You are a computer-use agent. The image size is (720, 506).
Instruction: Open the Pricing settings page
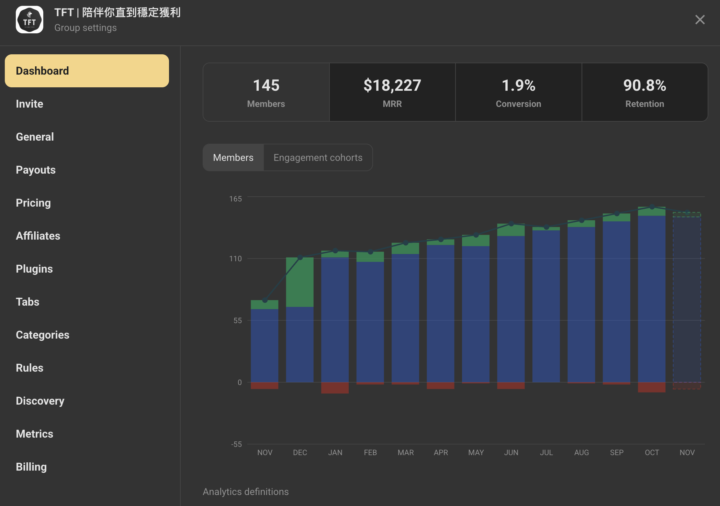[x=33, y=203]
